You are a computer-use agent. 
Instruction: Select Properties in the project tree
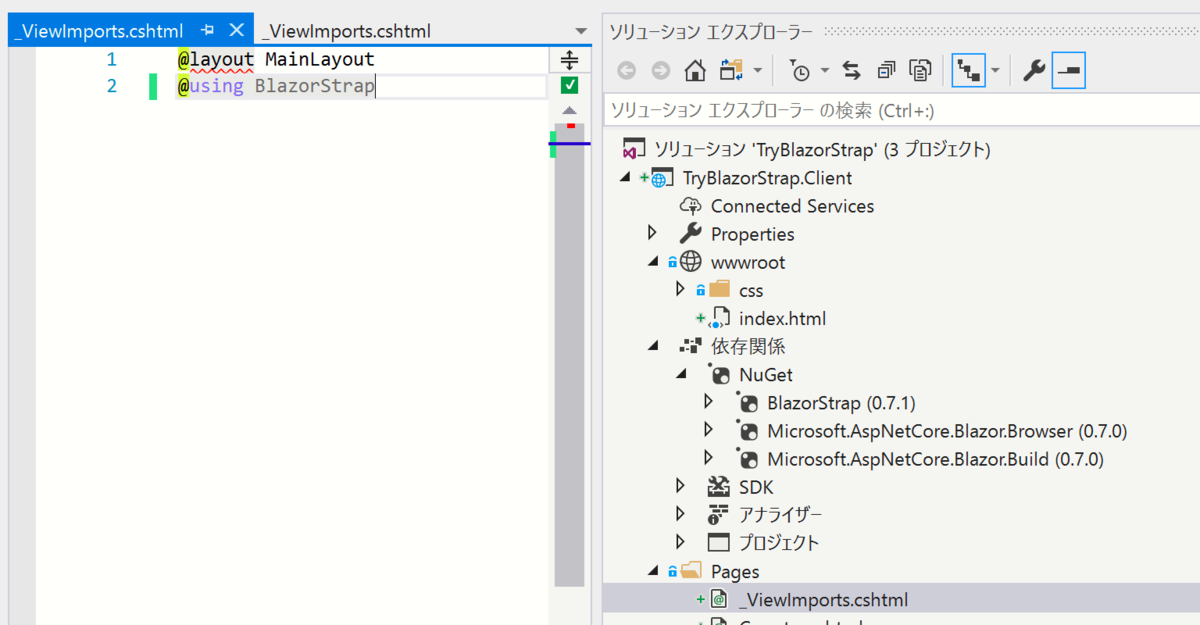(x=752, y=235)
